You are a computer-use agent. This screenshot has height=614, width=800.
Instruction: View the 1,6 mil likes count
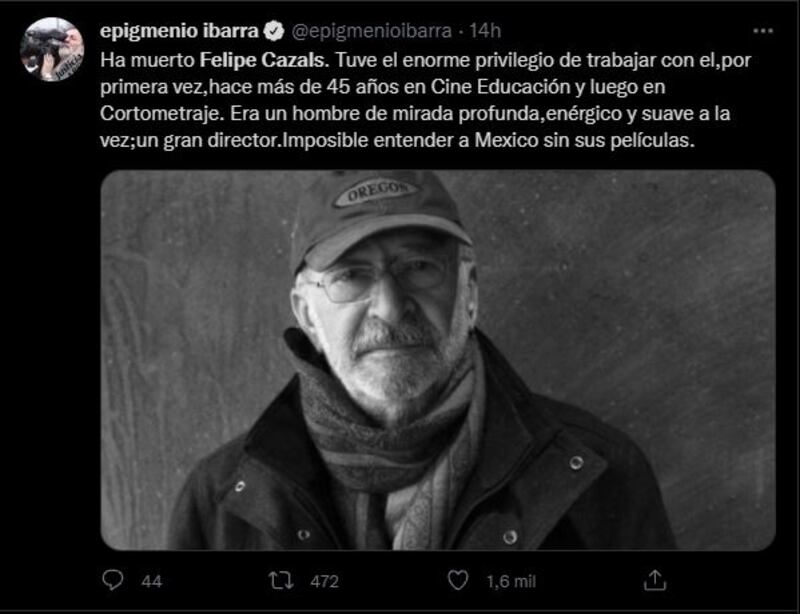click(x=511, y=581)
